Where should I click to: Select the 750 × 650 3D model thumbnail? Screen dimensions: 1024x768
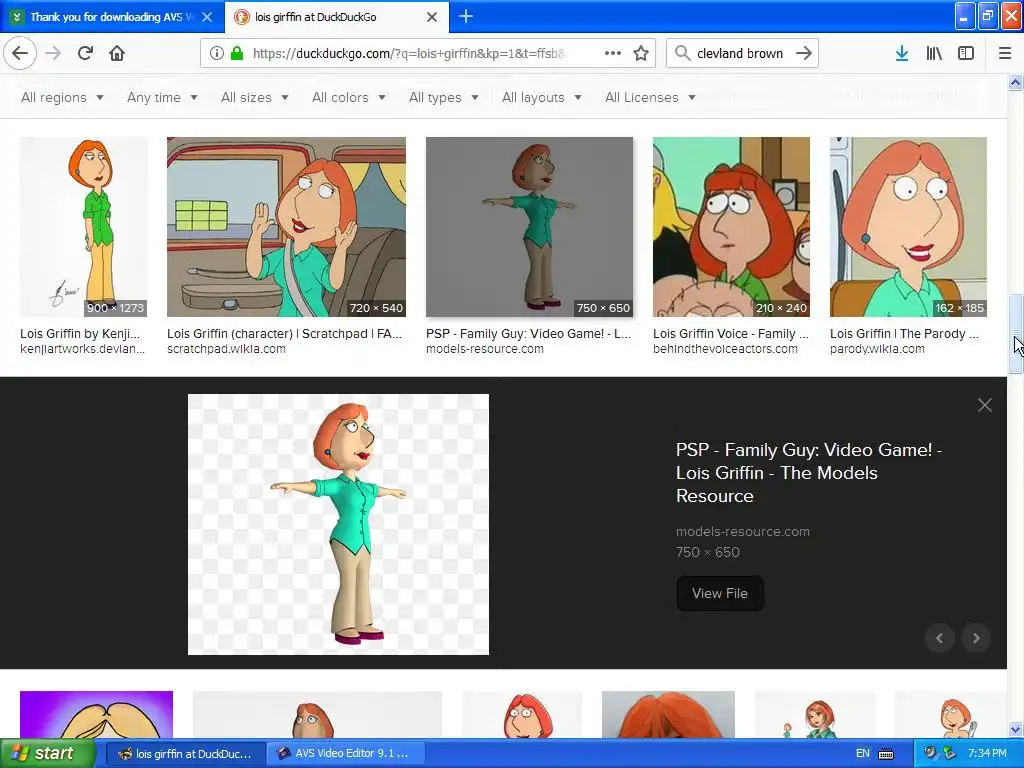coord(529,227)
